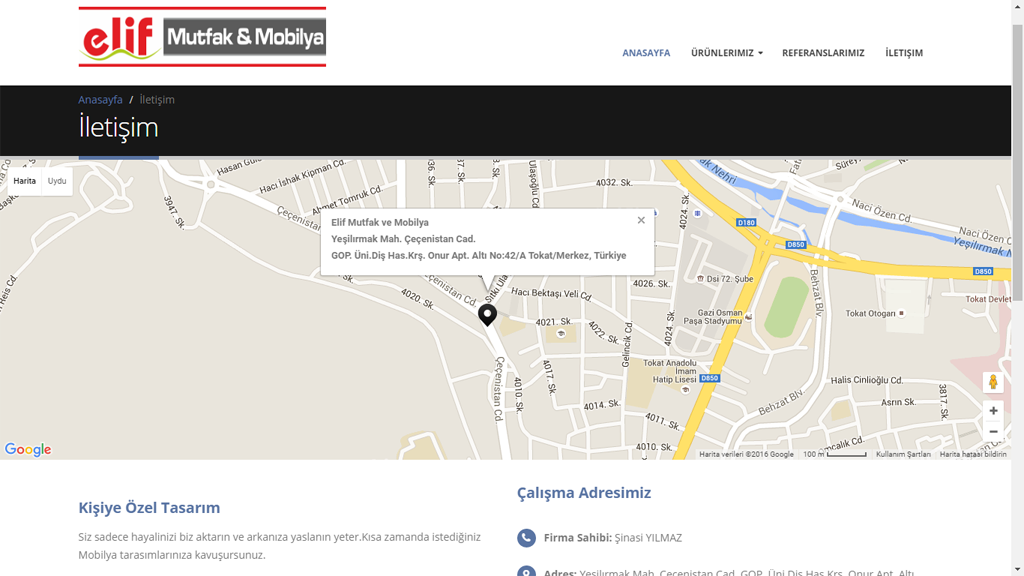Zoom out on the map
This screenshot has width=1024, height=576.
[x=993, y=432]
